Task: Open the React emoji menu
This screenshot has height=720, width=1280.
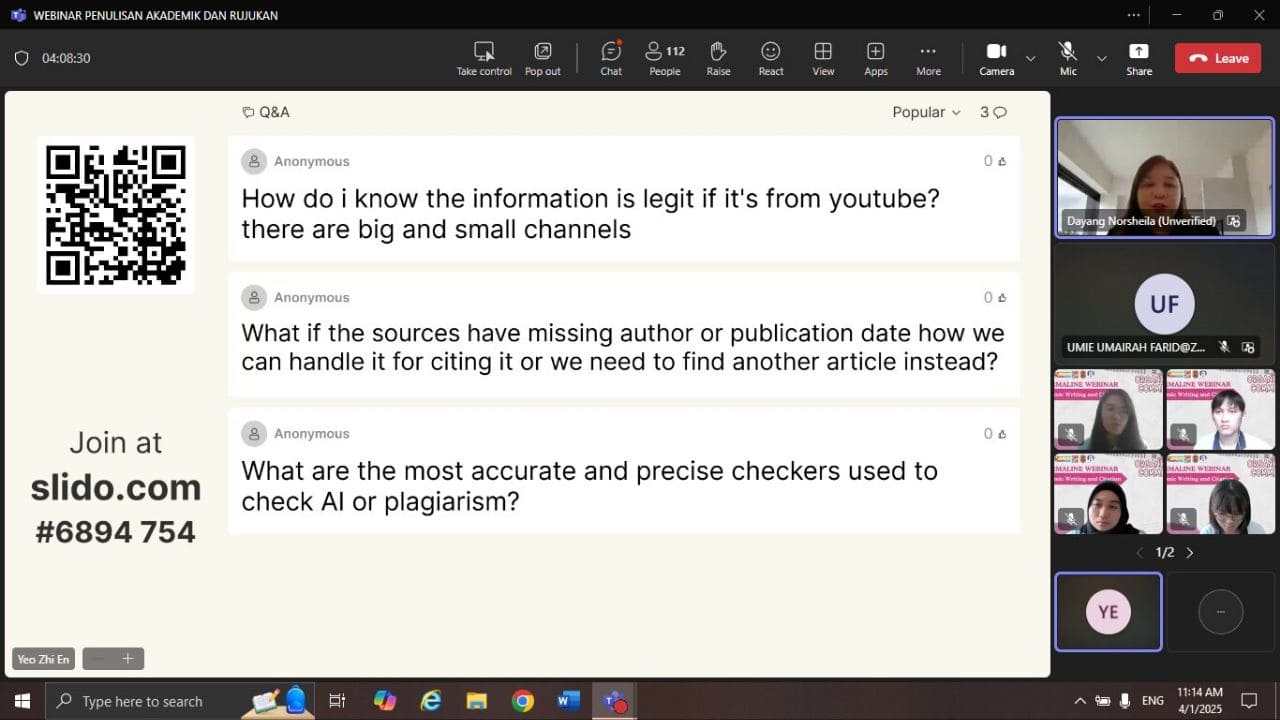Action: coord(771,58)
